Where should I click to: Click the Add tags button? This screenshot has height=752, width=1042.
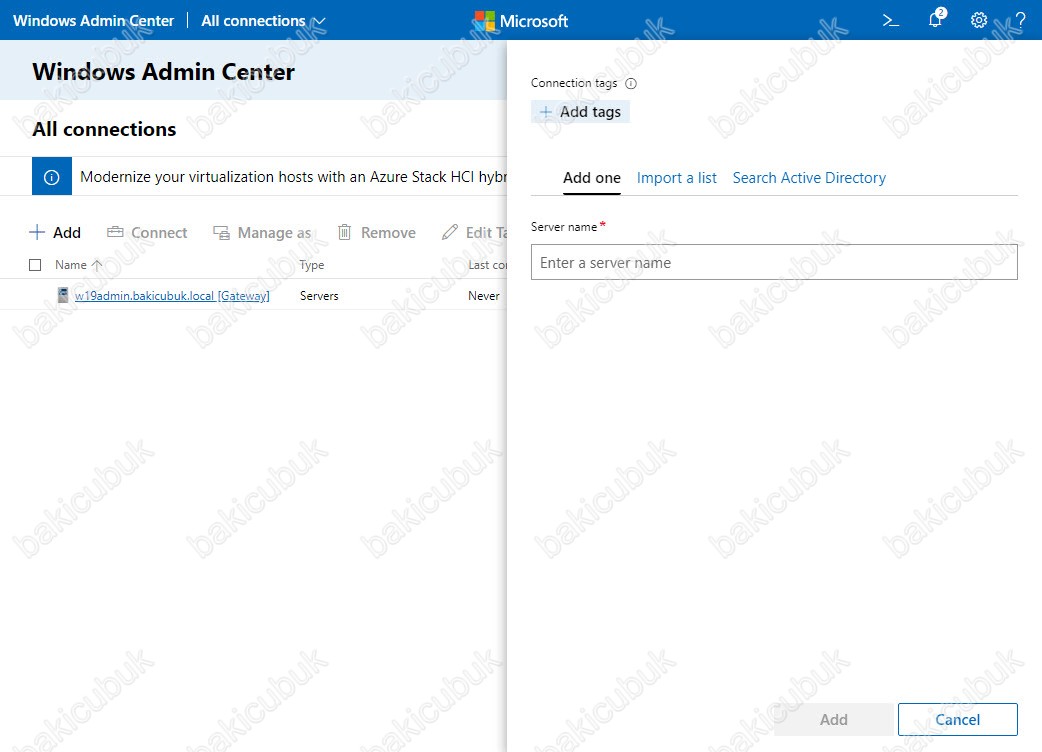pyautogui.click(x=580, y=112)
